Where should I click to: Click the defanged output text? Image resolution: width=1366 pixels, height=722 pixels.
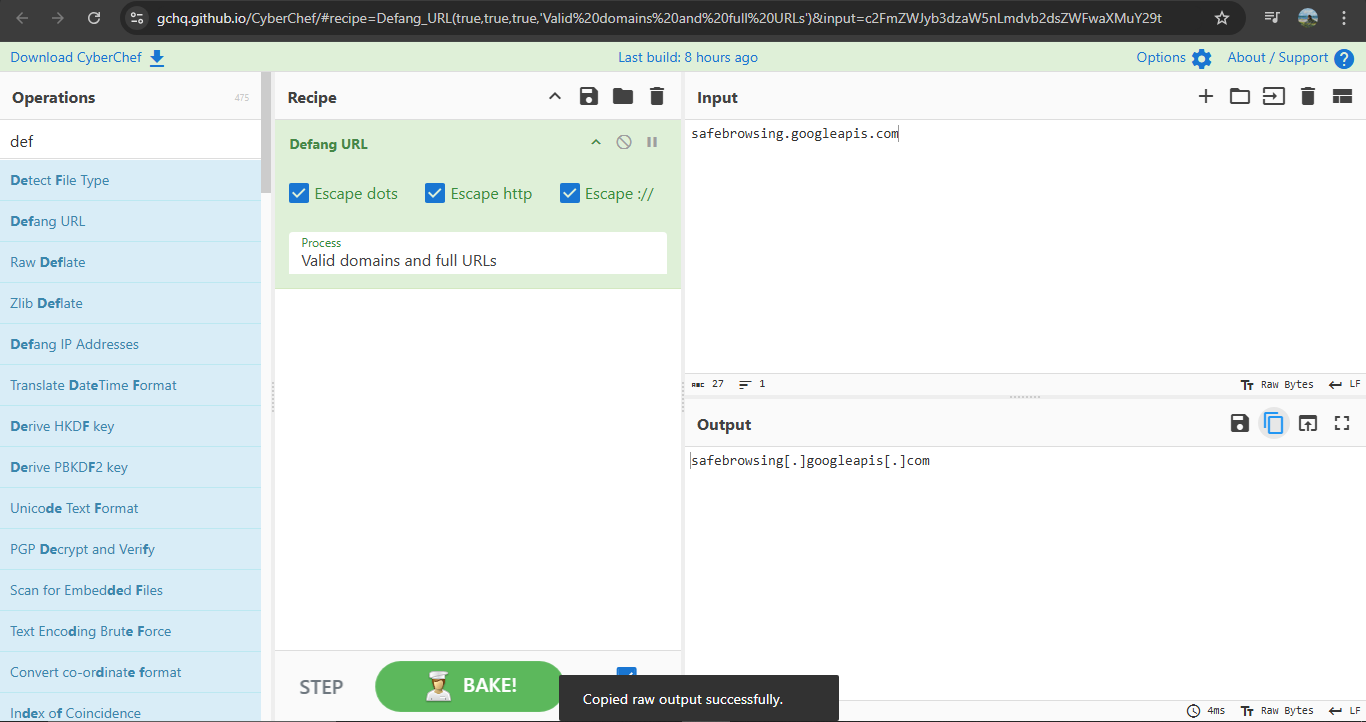(x=810, y=461)
